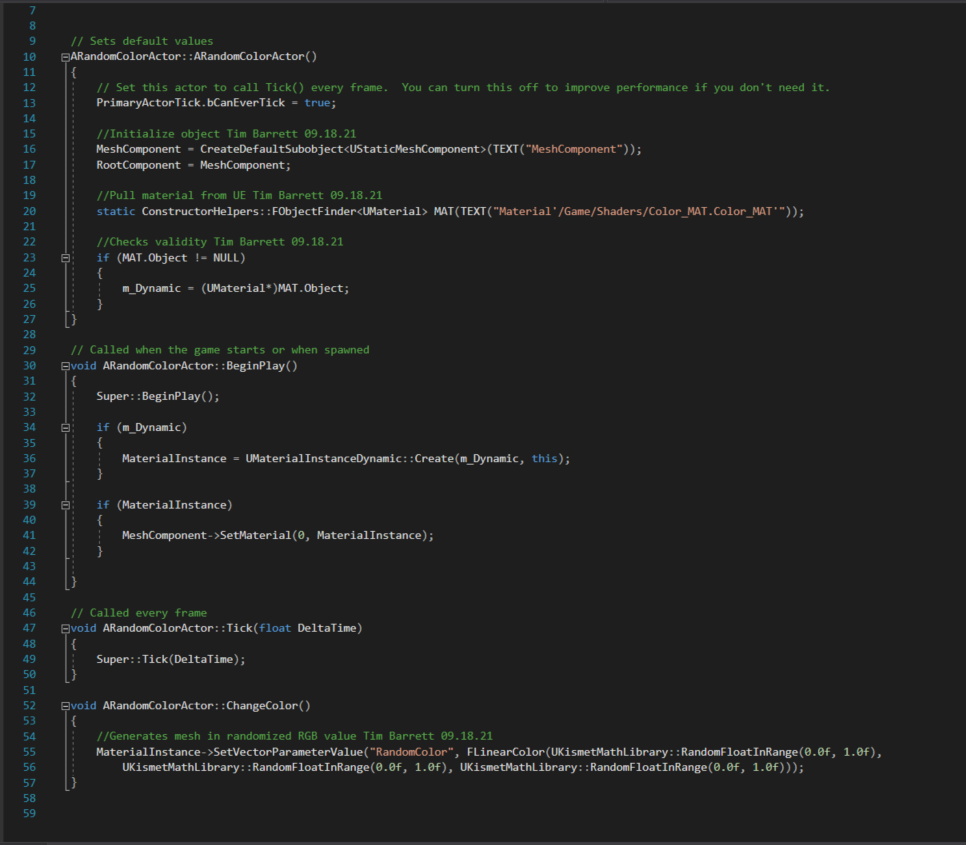Click Super::BeginPlay() on line 32

coord(155,396)
